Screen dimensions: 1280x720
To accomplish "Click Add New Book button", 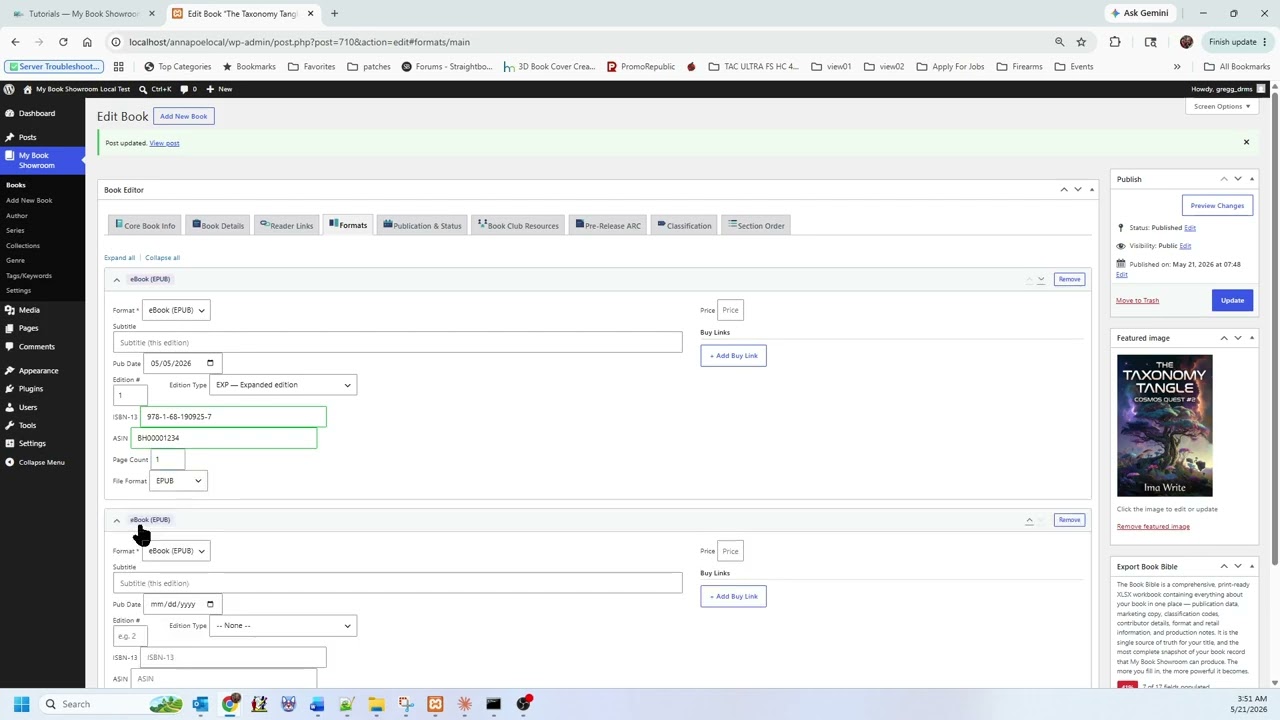I will click(x=183, y=117).
